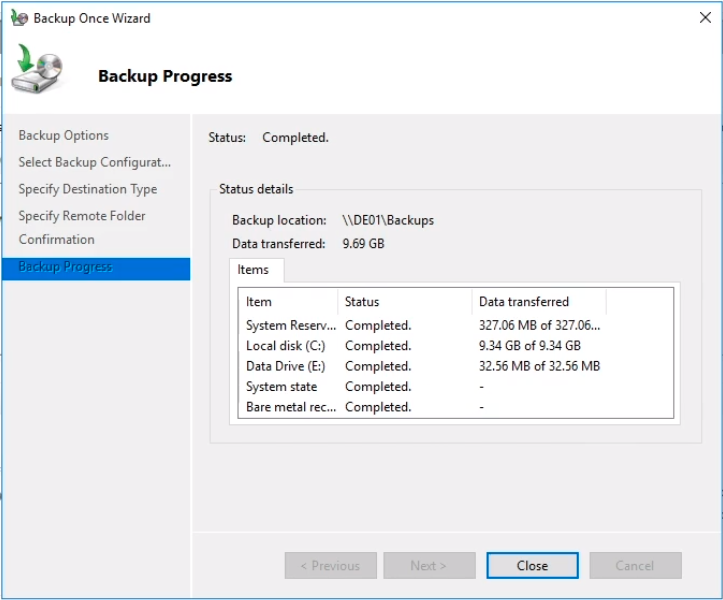The image size is (723, 600).
Task: Select the System state row
Action: (x=456, y=386)
